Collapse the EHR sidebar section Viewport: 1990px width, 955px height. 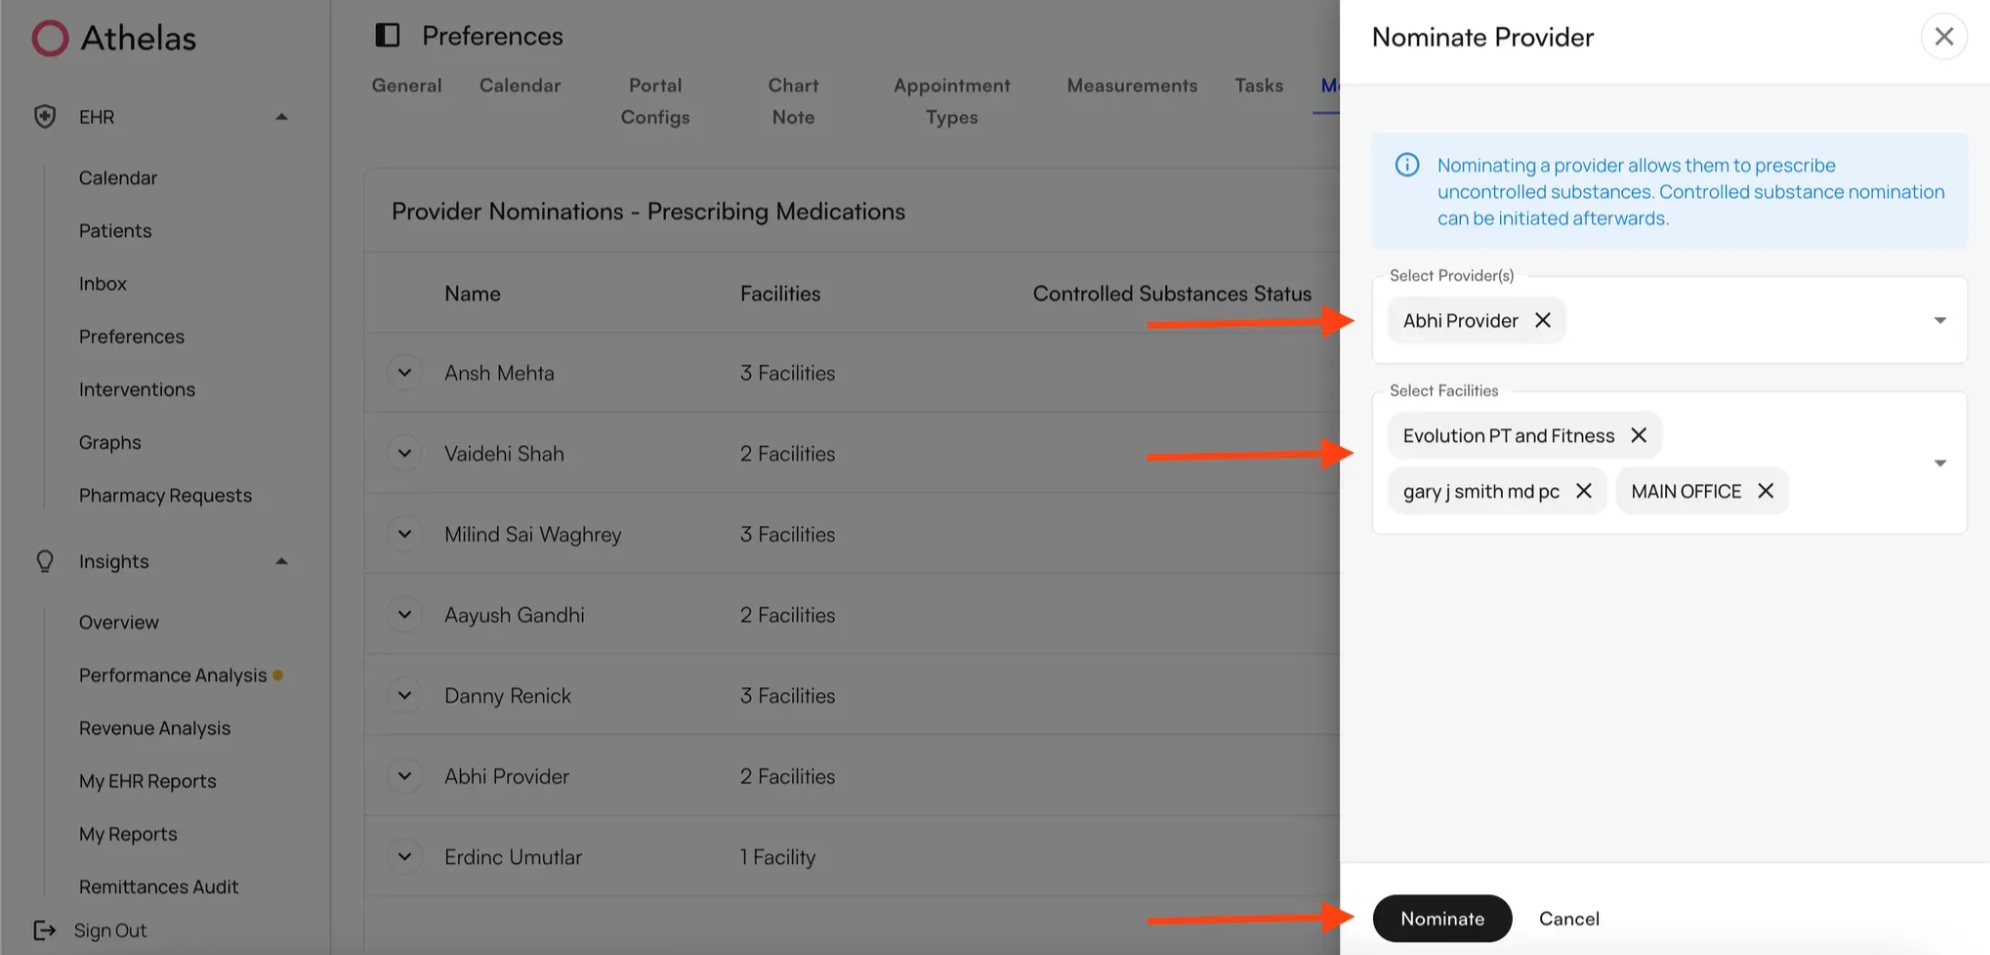(282, 117)
